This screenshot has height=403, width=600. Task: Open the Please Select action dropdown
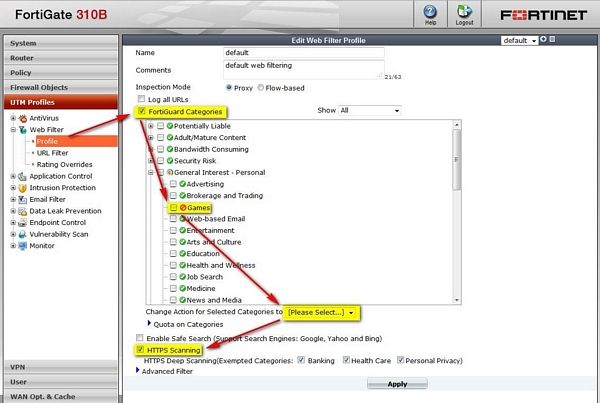[321, 312]
